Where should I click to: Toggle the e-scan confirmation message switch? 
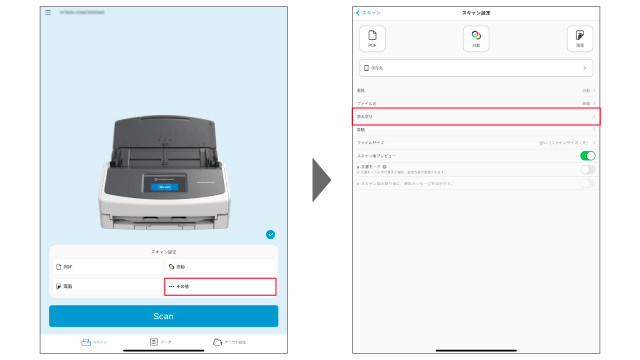click(587, 183)
